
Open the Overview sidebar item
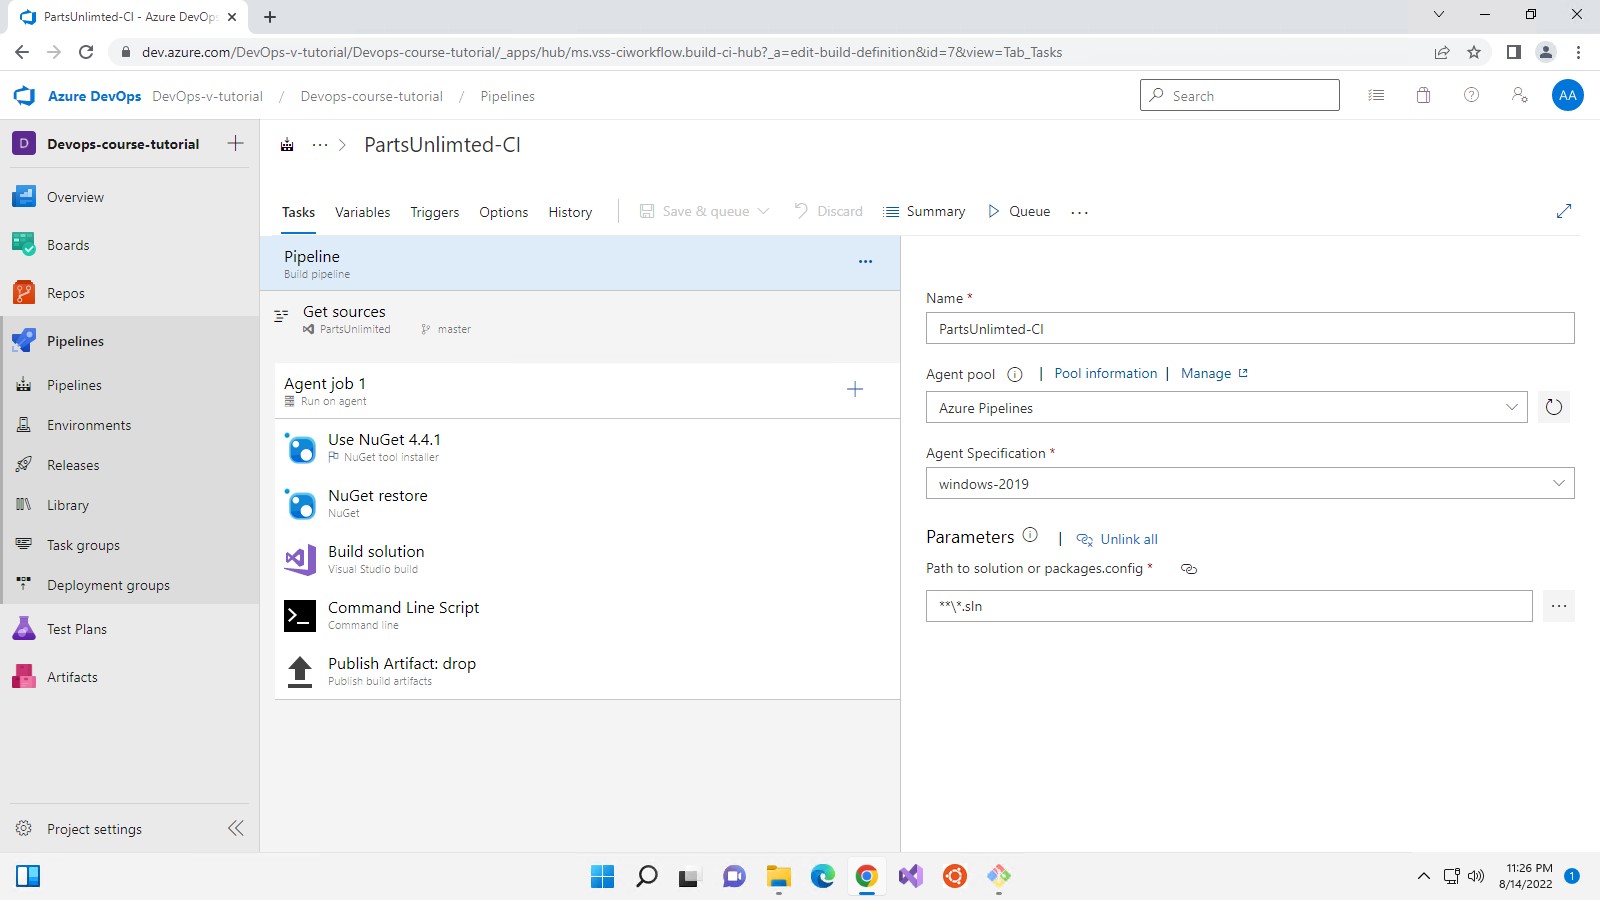click(130, 197)
